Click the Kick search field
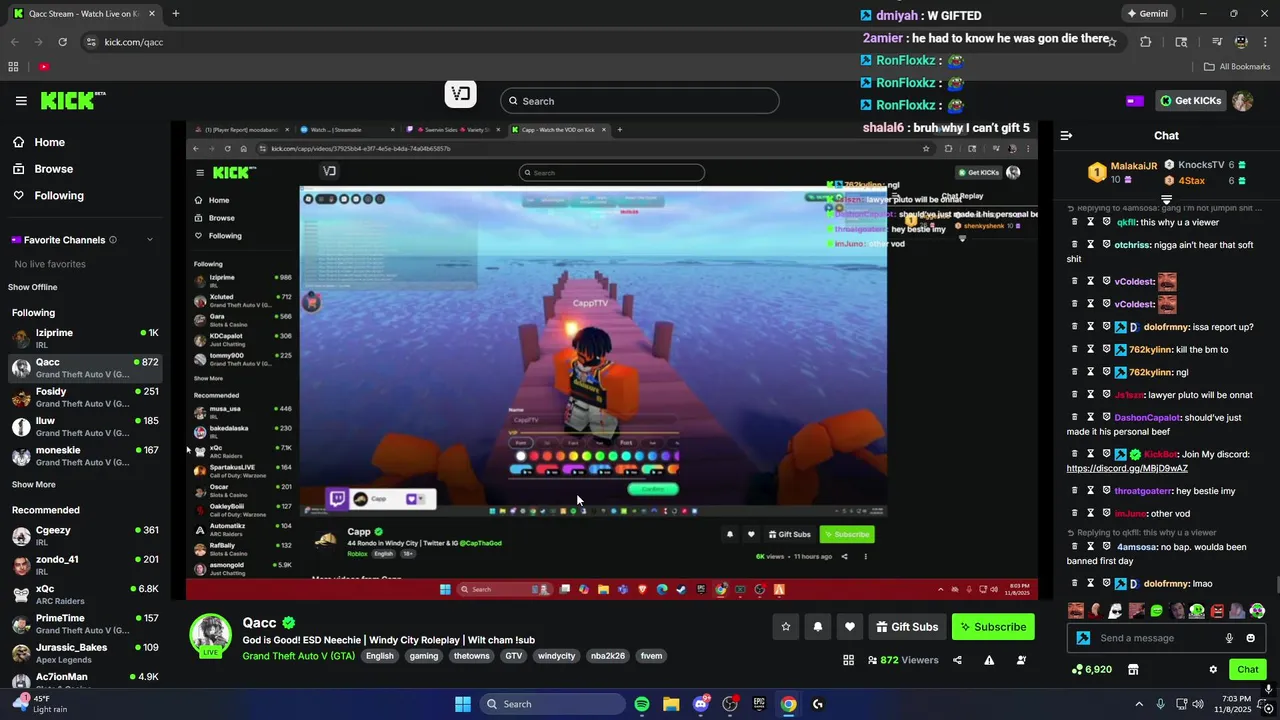 (x=640, y=101)
